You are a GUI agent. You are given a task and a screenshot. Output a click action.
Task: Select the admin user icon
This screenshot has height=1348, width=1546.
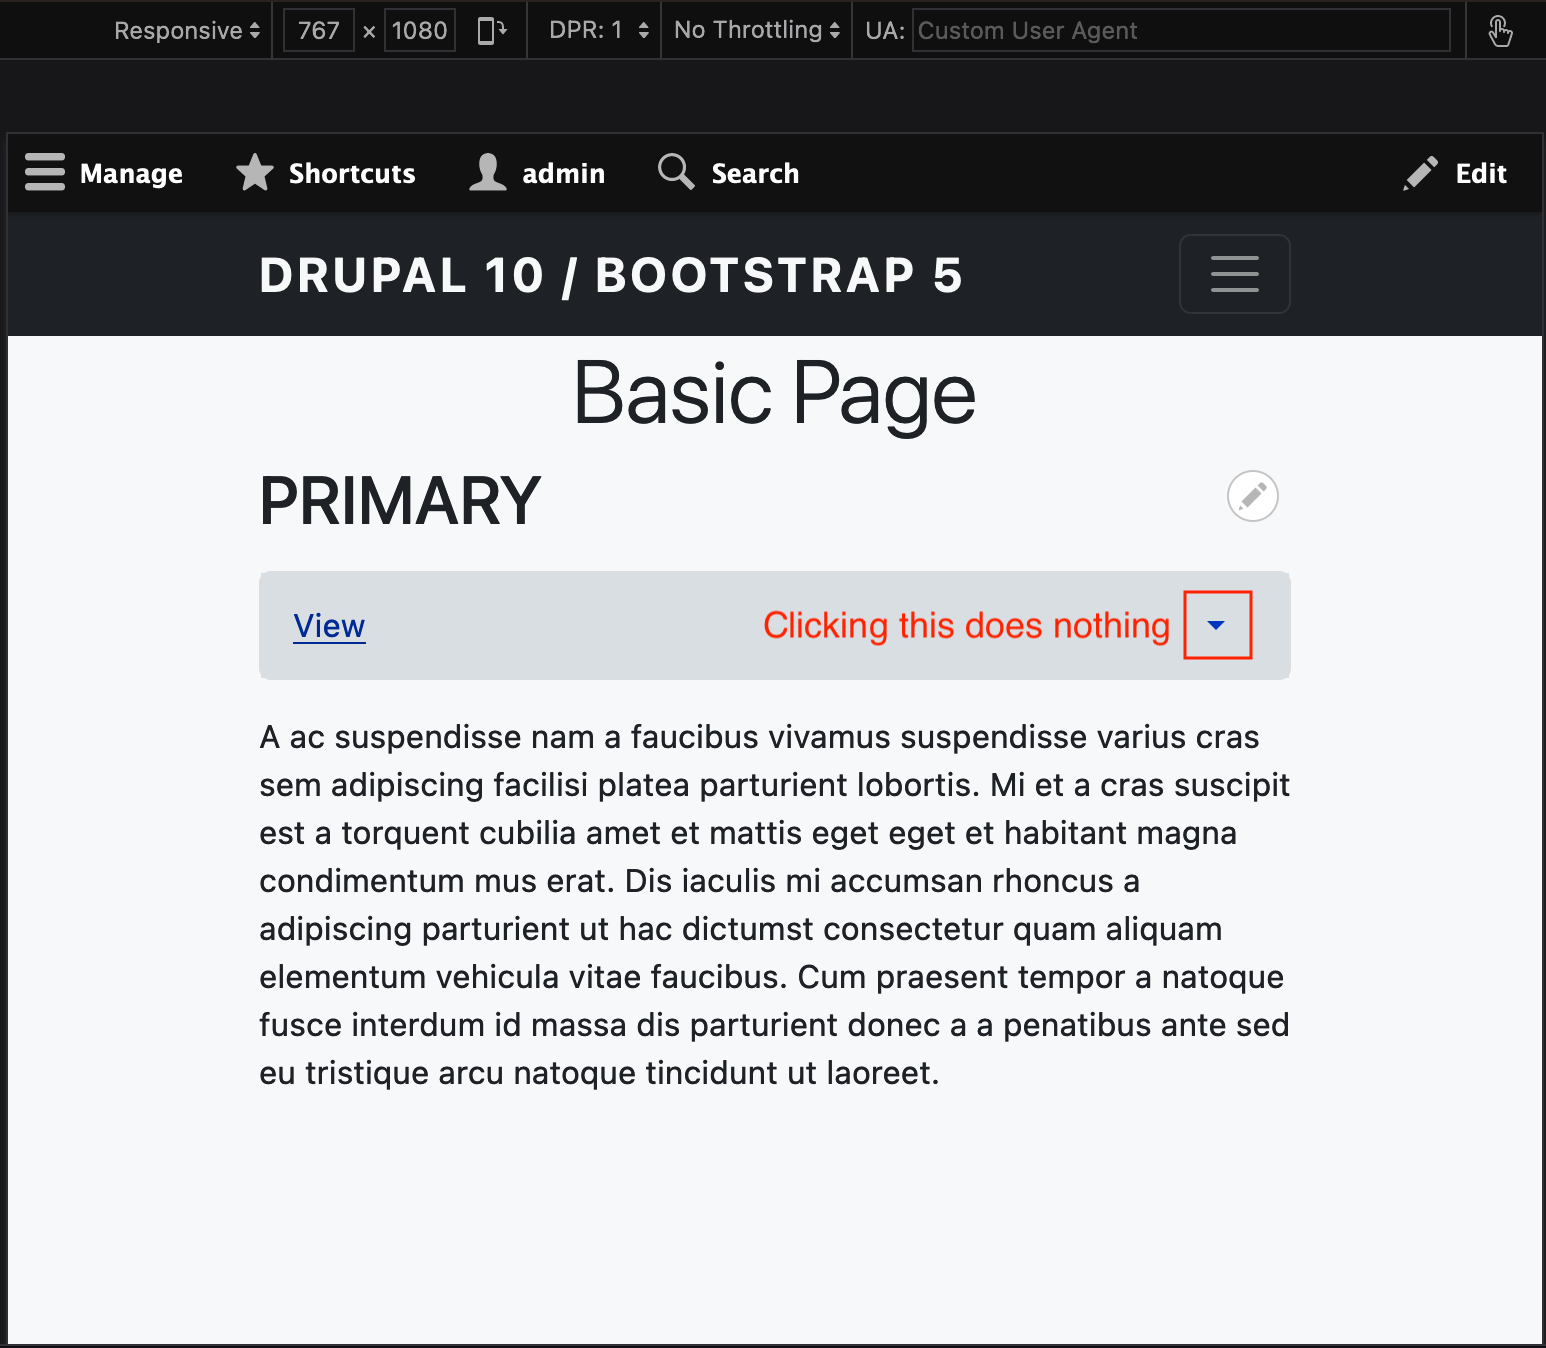click(487, 172)
